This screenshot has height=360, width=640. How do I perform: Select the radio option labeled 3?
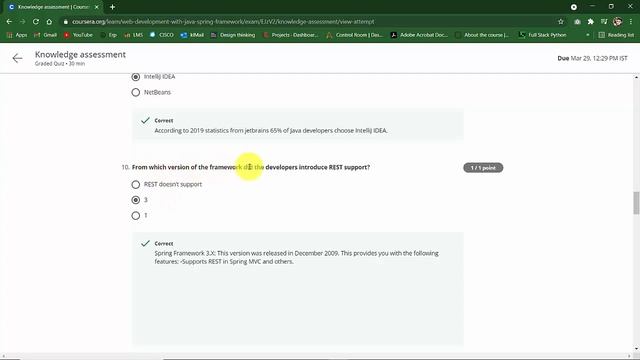(136, 200)
